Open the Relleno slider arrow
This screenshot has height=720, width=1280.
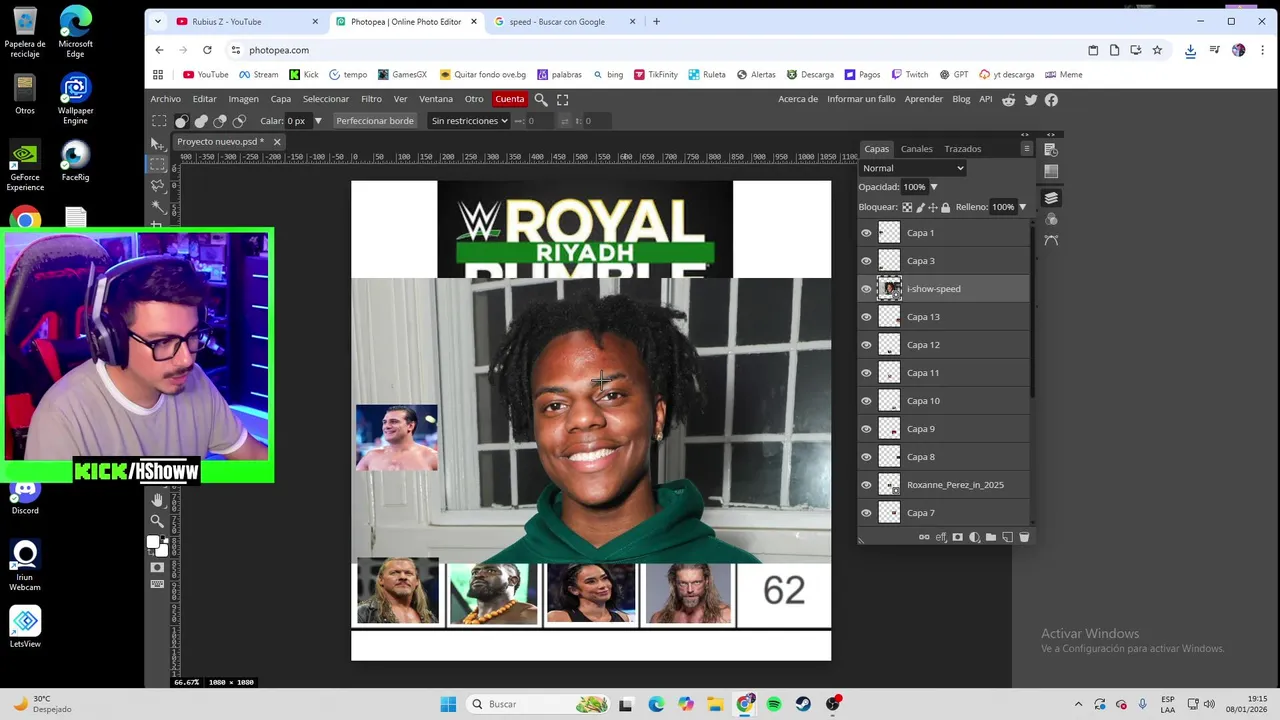click(x=1022, y=207)
